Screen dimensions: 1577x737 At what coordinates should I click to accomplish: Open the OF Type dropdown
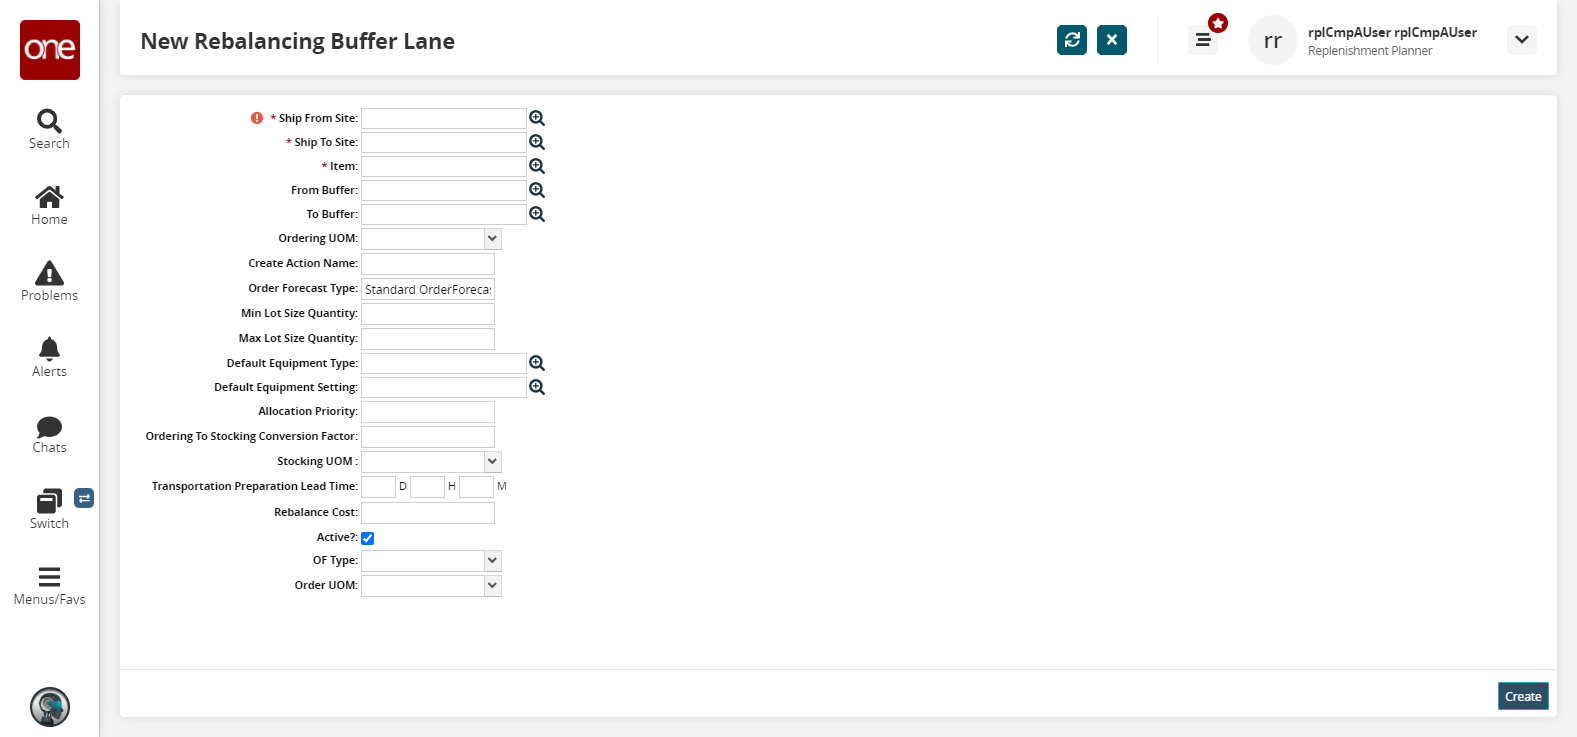(492, 561)
